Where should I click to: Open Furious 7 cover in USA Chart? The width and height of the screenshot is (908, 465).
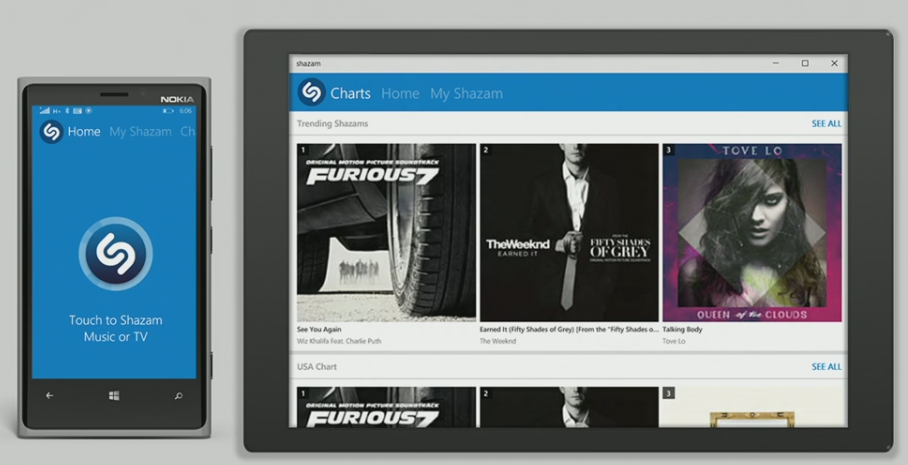386,407
